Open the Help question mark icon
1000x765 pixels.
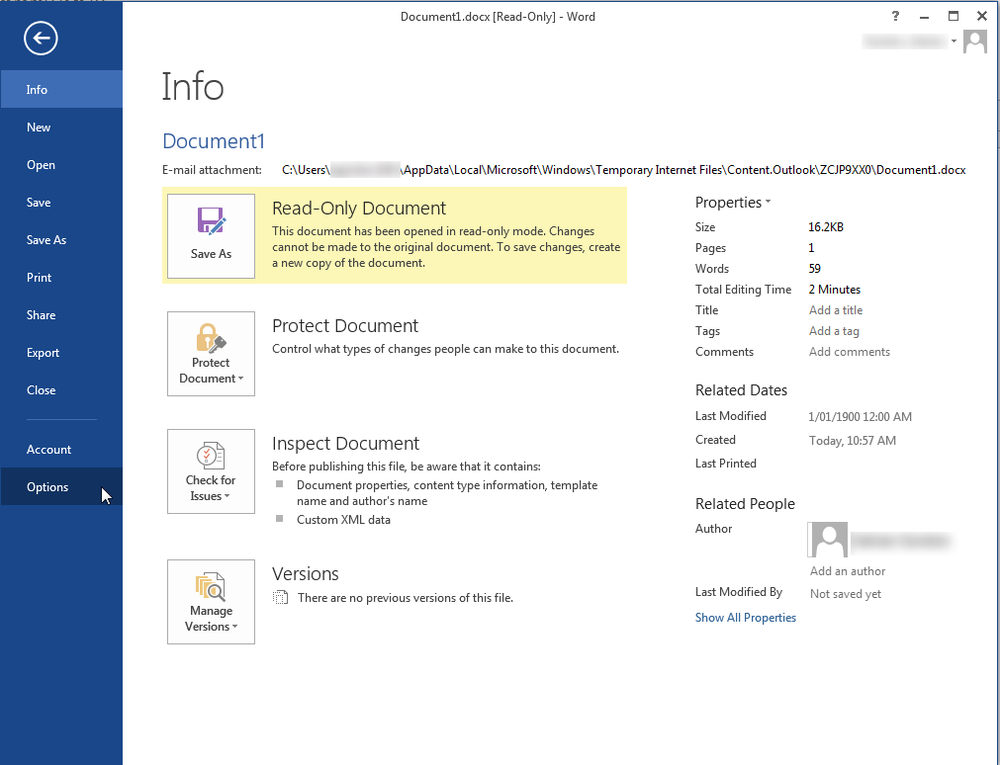click(x=895, y=17)
